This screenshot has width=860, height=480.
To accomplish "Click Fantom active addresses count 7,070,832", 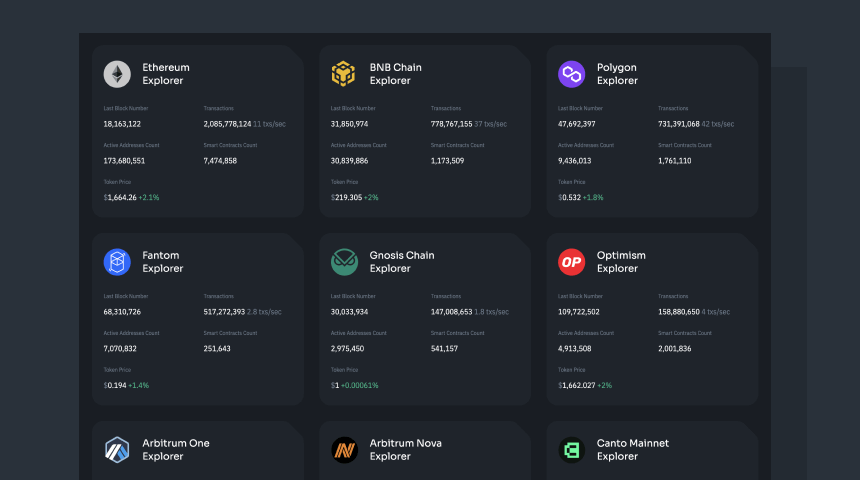I will [120, 348].
